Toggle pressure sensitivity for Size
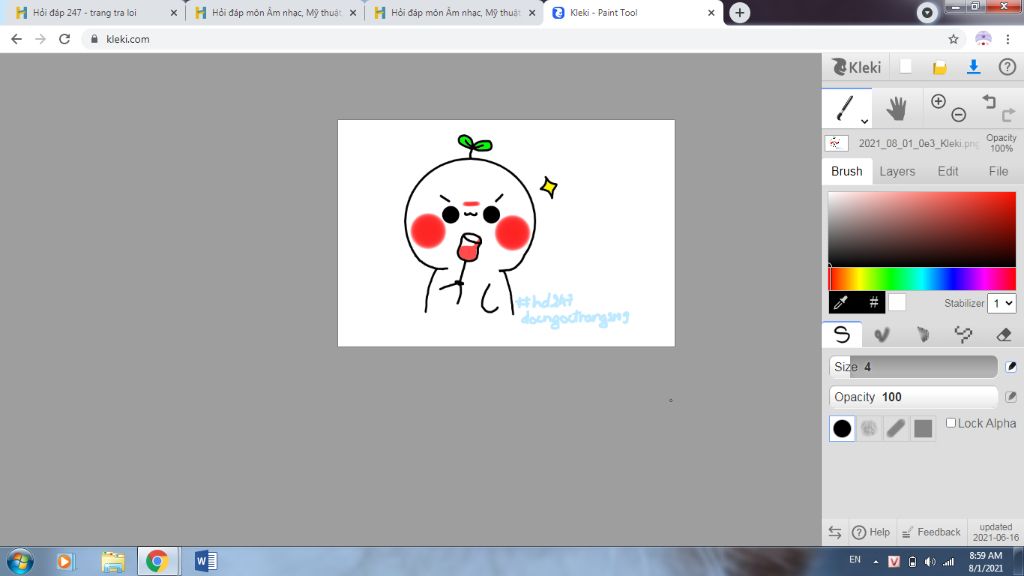Screen dimensions: 1024x576 click(x=1011, y=366)
